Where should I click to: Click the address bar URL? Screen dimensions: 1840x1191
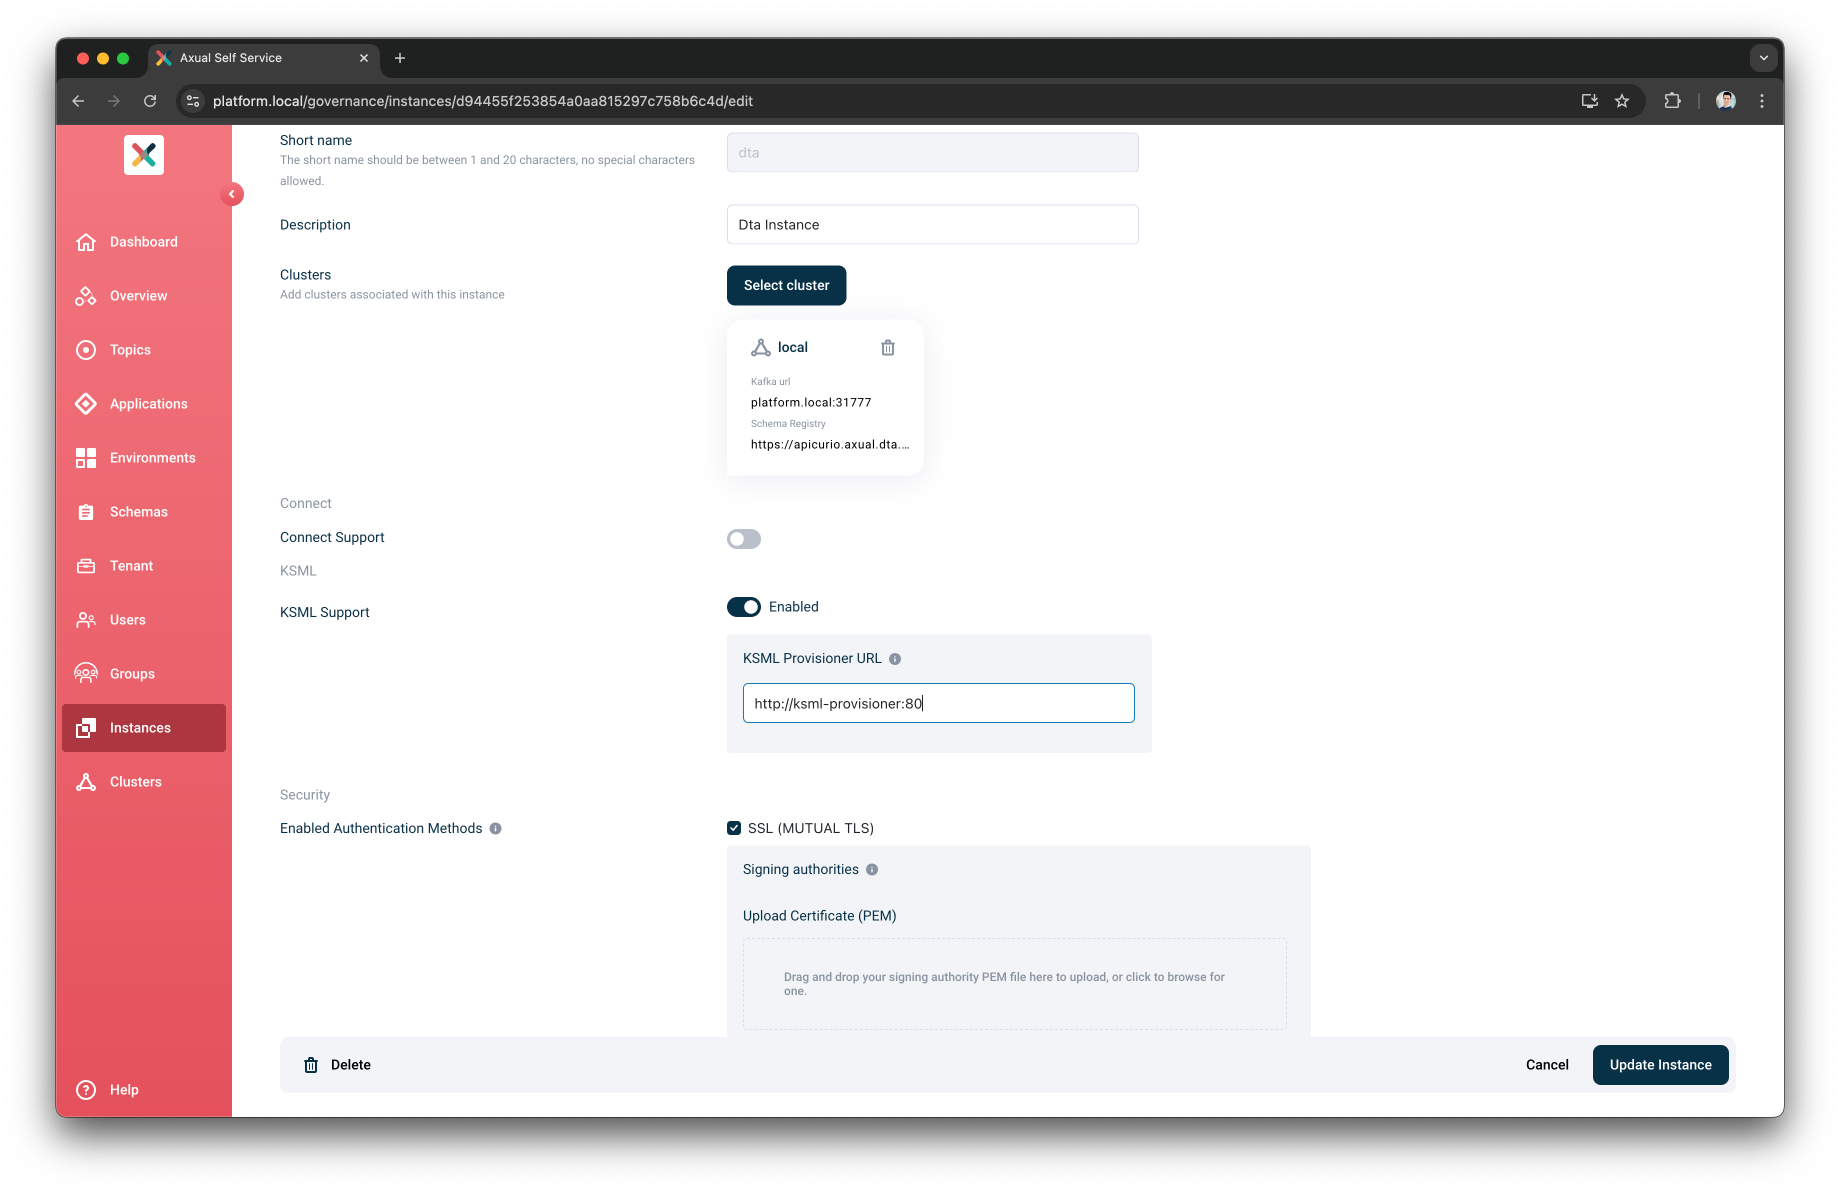tap(483, 101)
